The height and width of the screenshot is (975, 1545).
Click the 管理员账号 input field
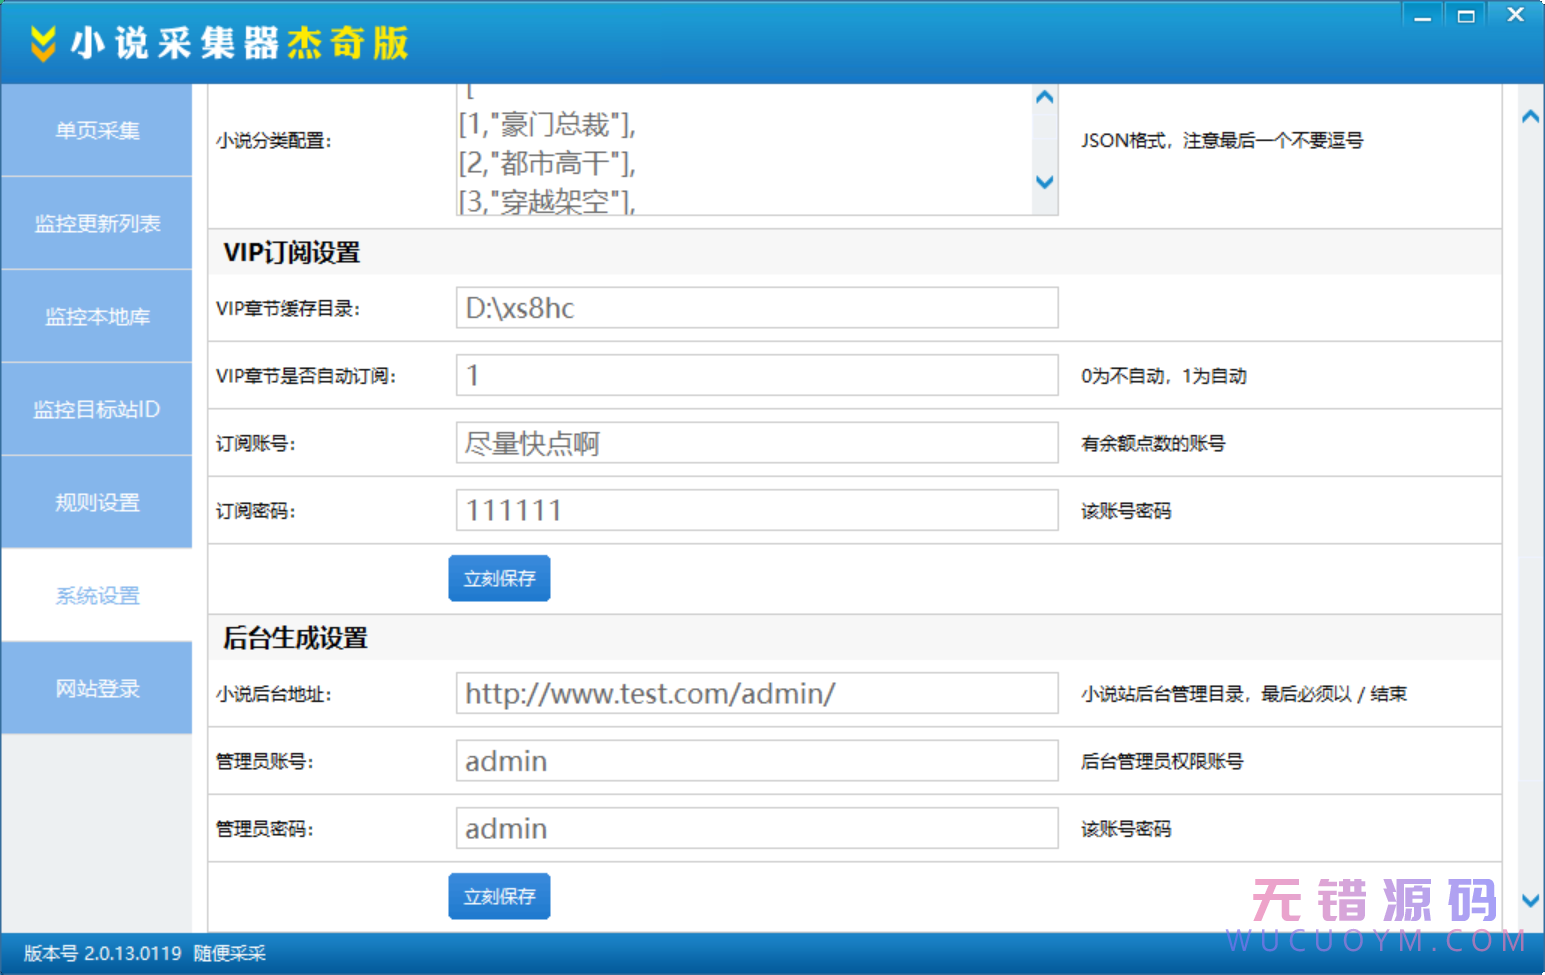(756, 761)
